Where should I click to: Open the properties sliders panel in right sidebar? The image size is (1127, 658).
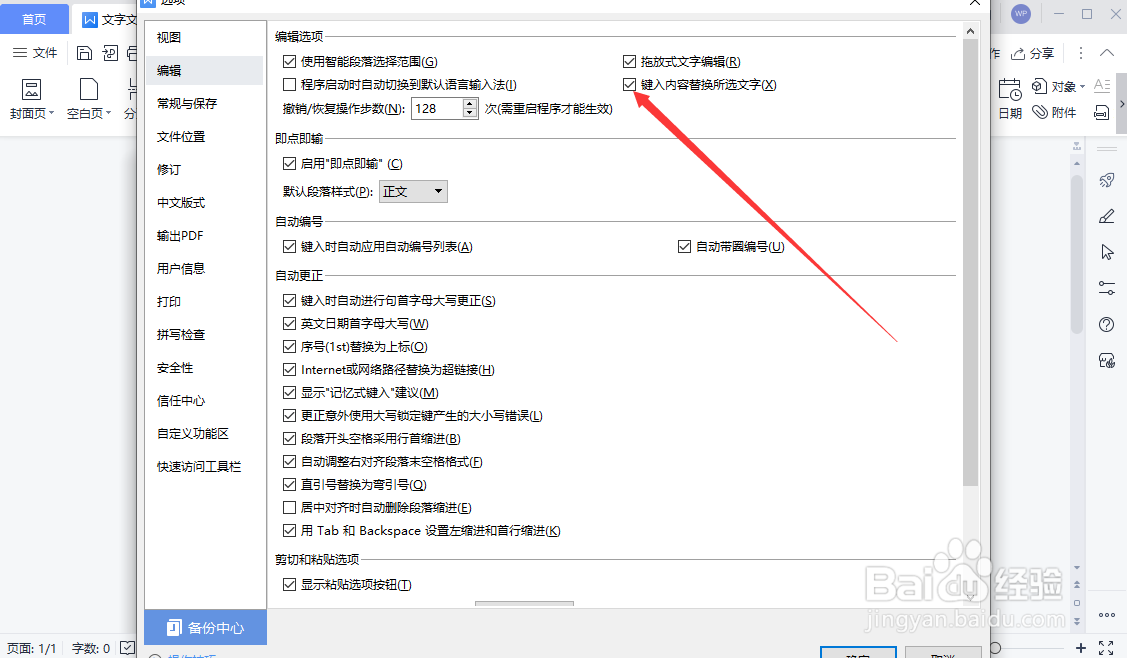pyautogui.click(x=1106, y=287)
